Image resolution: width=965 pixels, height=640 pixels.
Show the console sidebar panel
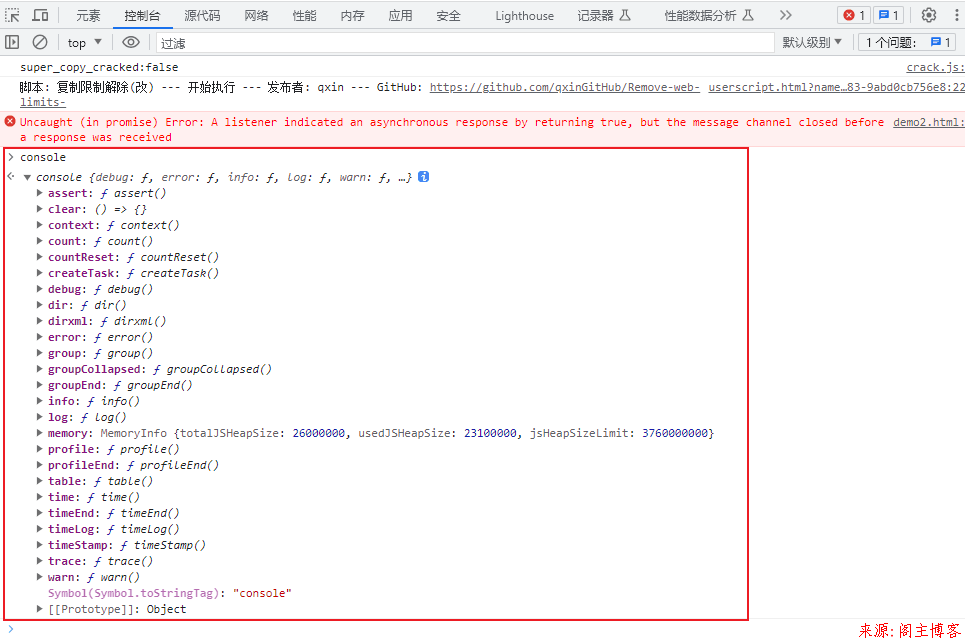[13, 42]
